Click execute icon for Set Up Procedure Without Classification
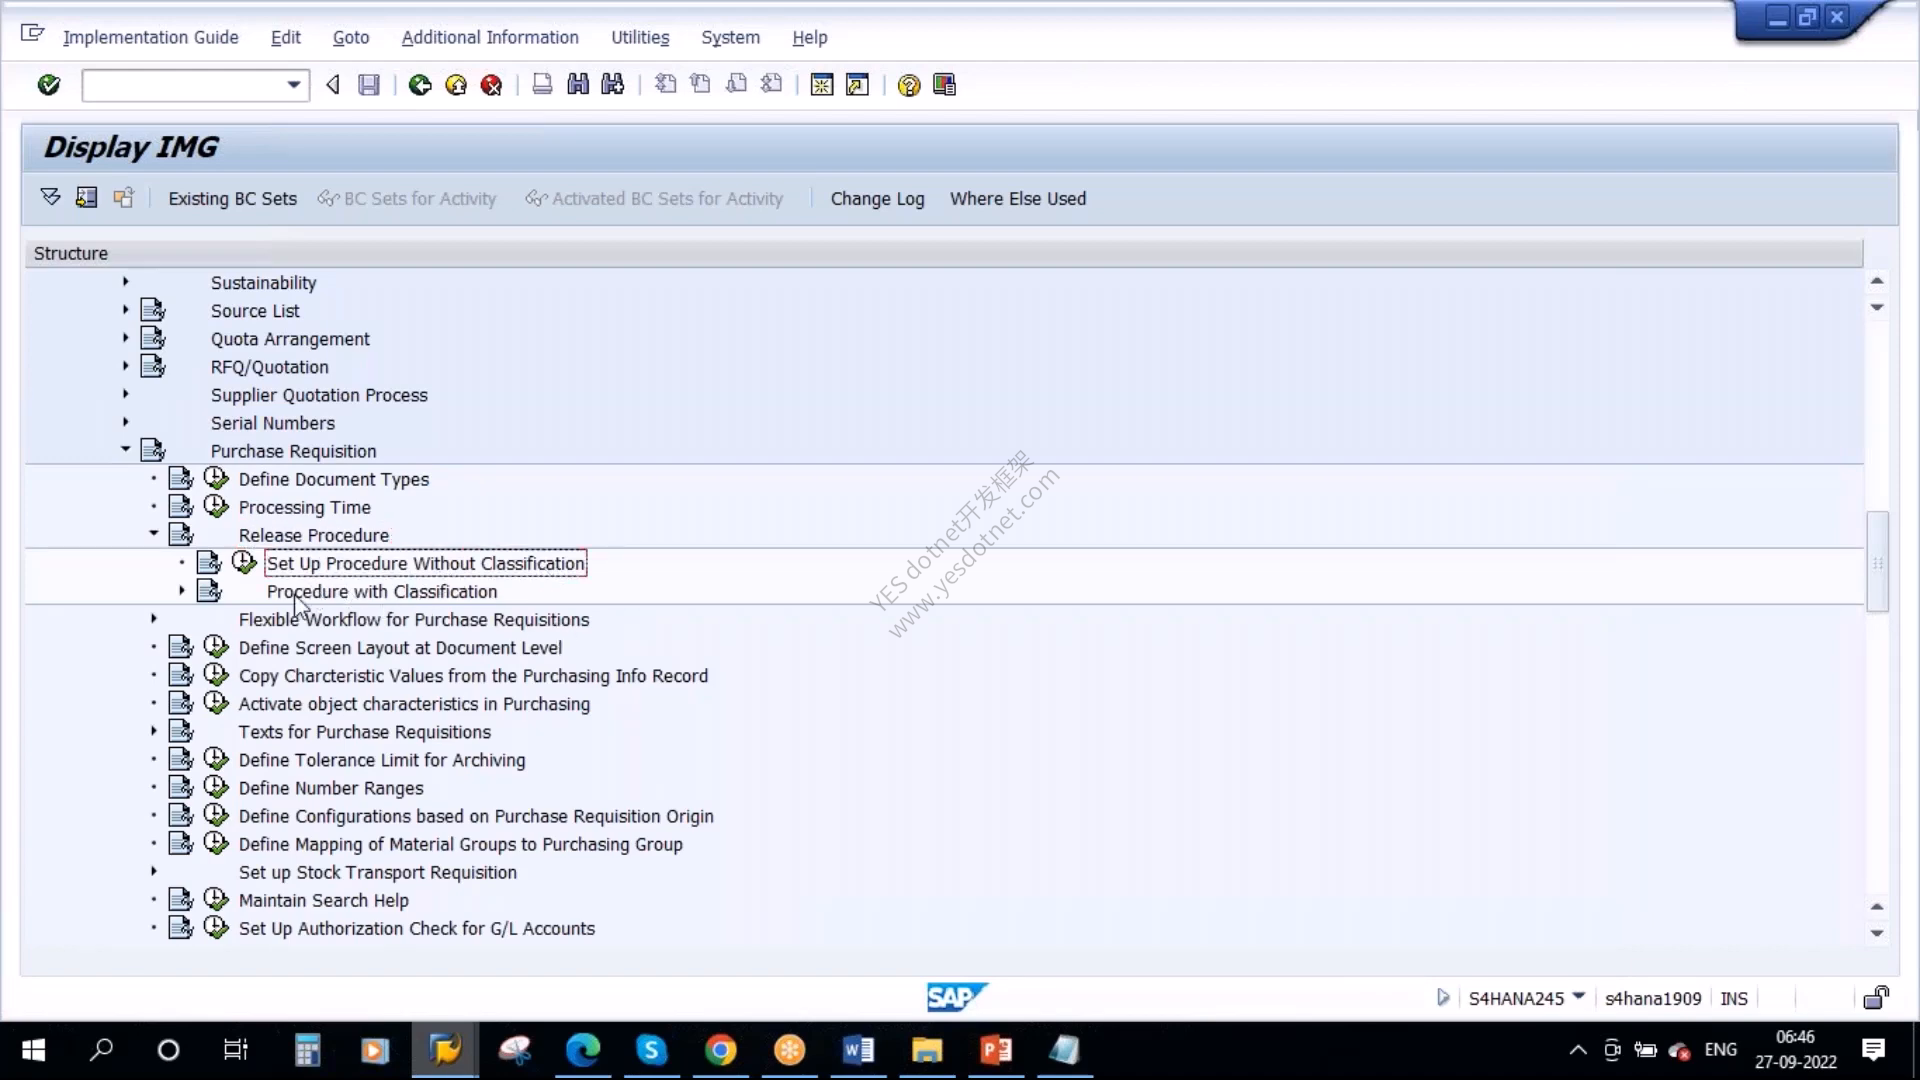The width and height of the screenshot is (1920, 1080). [244, 562]
